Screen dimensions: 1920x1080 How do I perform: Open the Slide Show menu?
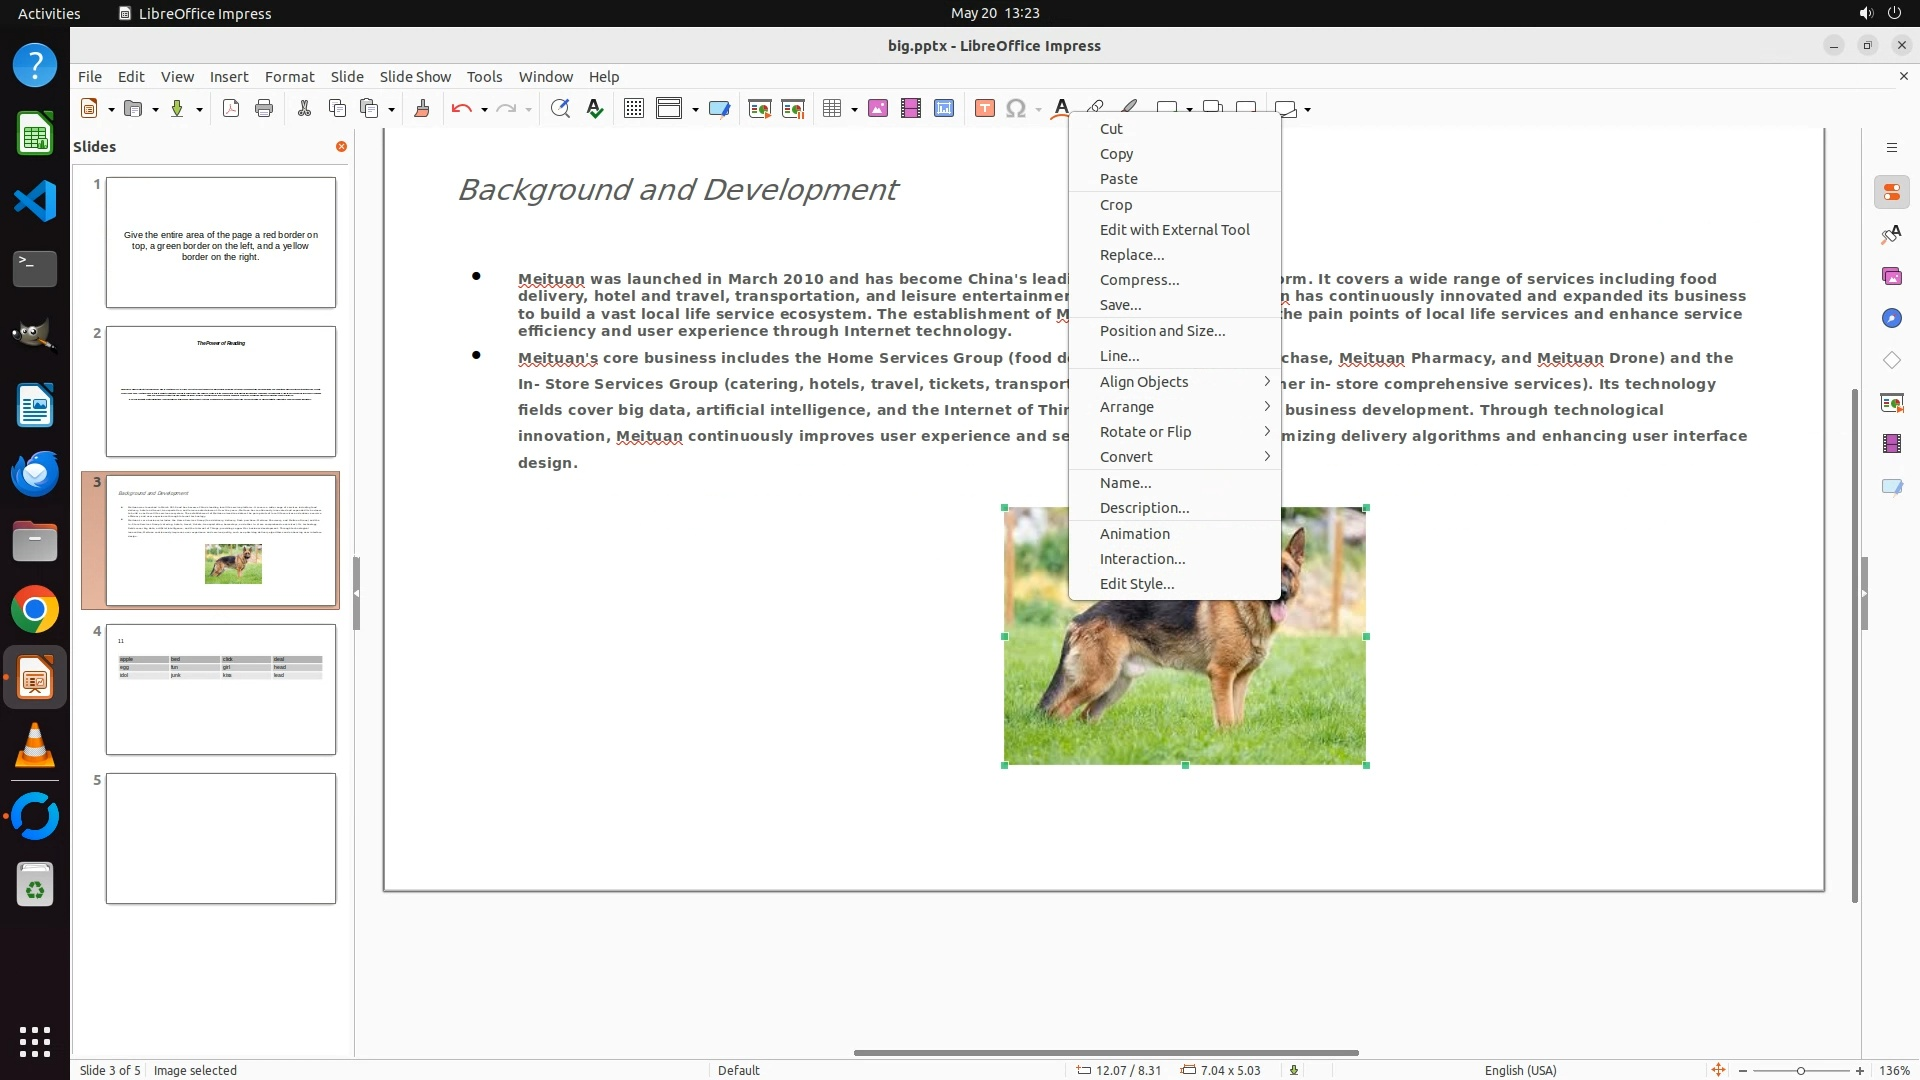pyautogui.click(x=414, y=77)
